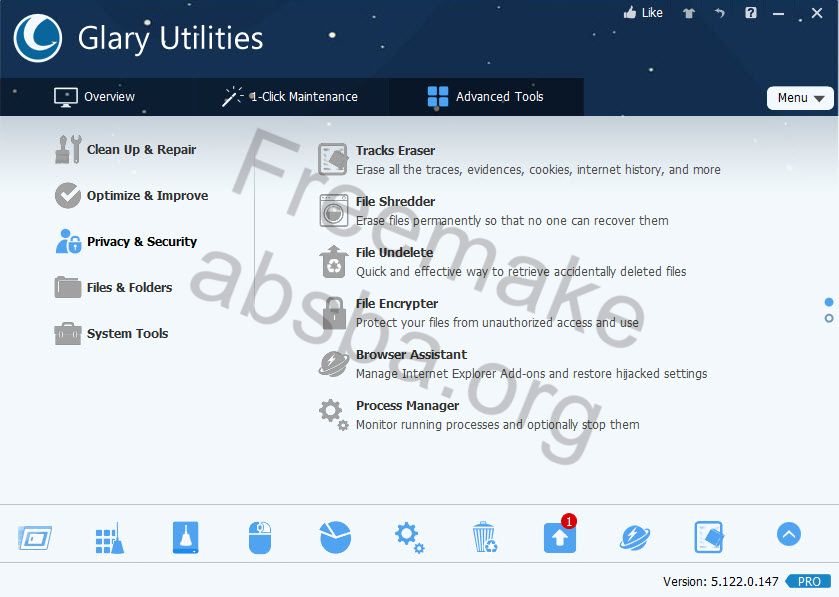Open Disk Cleaner screen icon in bottom toolbar
This screenshot has height=597, width=839.
point(35,538)
